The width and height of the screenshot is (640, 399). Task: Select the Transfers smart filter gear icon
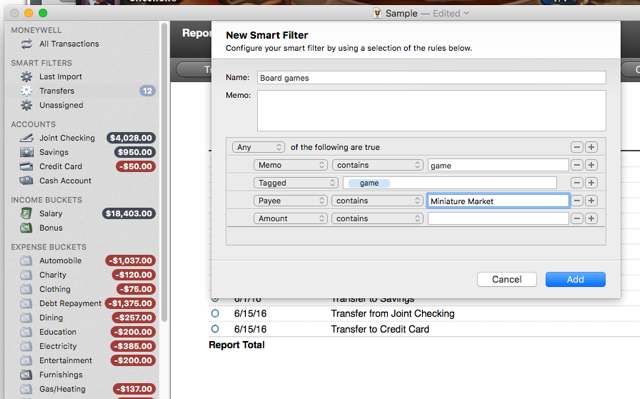[27, 91]
